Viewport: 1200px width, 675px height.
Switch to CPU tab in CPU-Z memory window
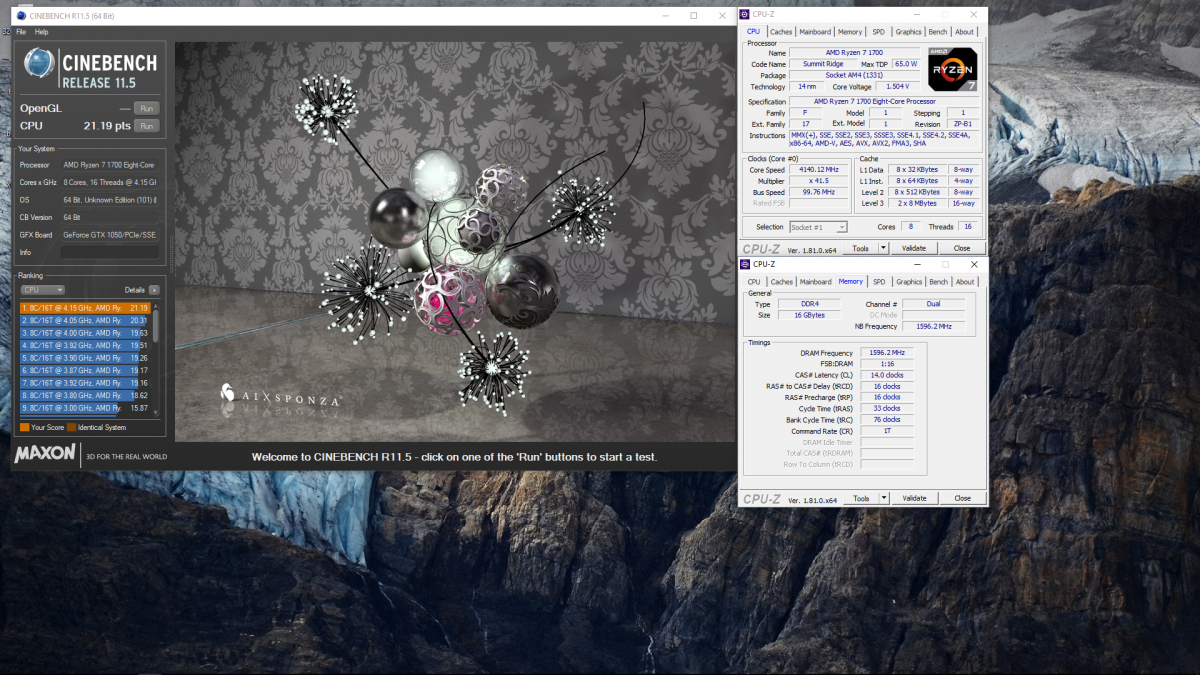pyautogui.click(x=754, y=282)
